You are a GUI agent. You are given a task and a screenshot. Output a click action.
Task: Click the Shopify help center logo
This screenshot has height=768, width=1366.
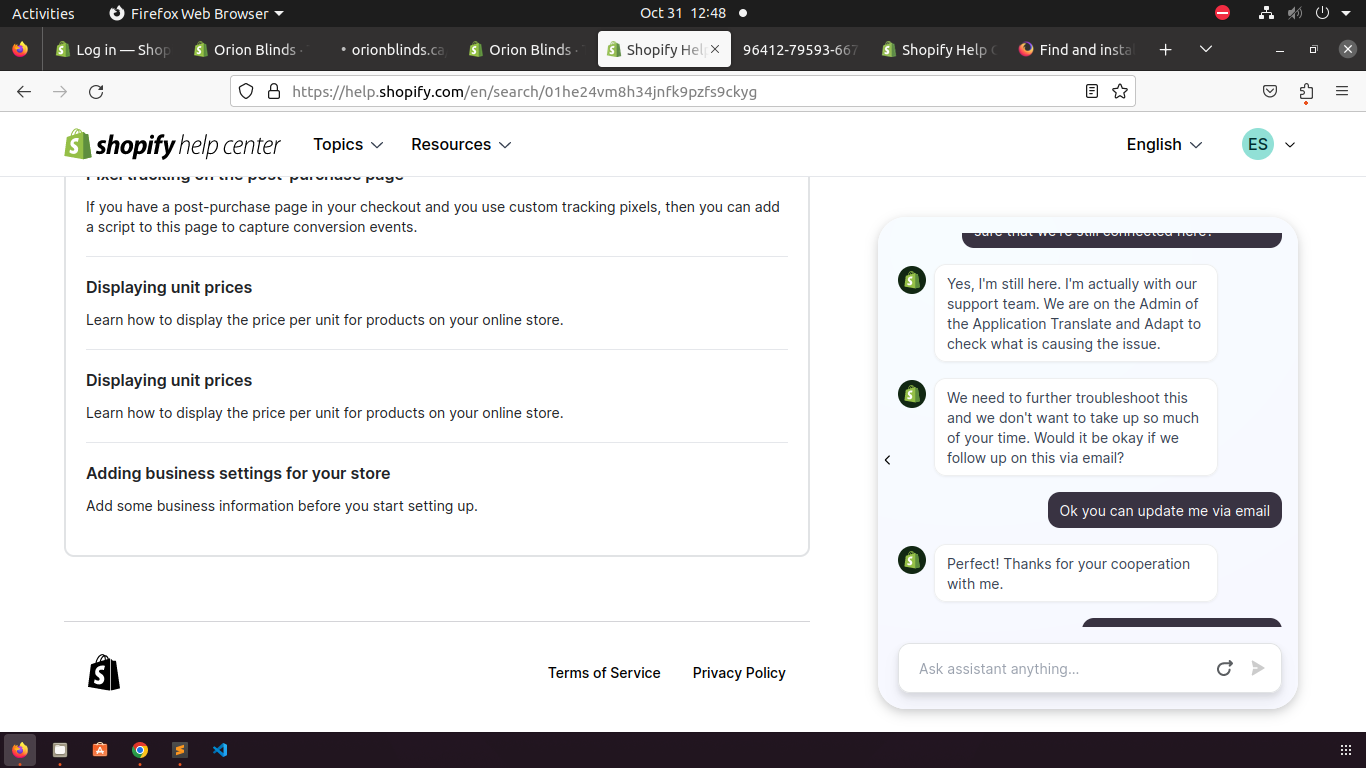pos(172,145)
